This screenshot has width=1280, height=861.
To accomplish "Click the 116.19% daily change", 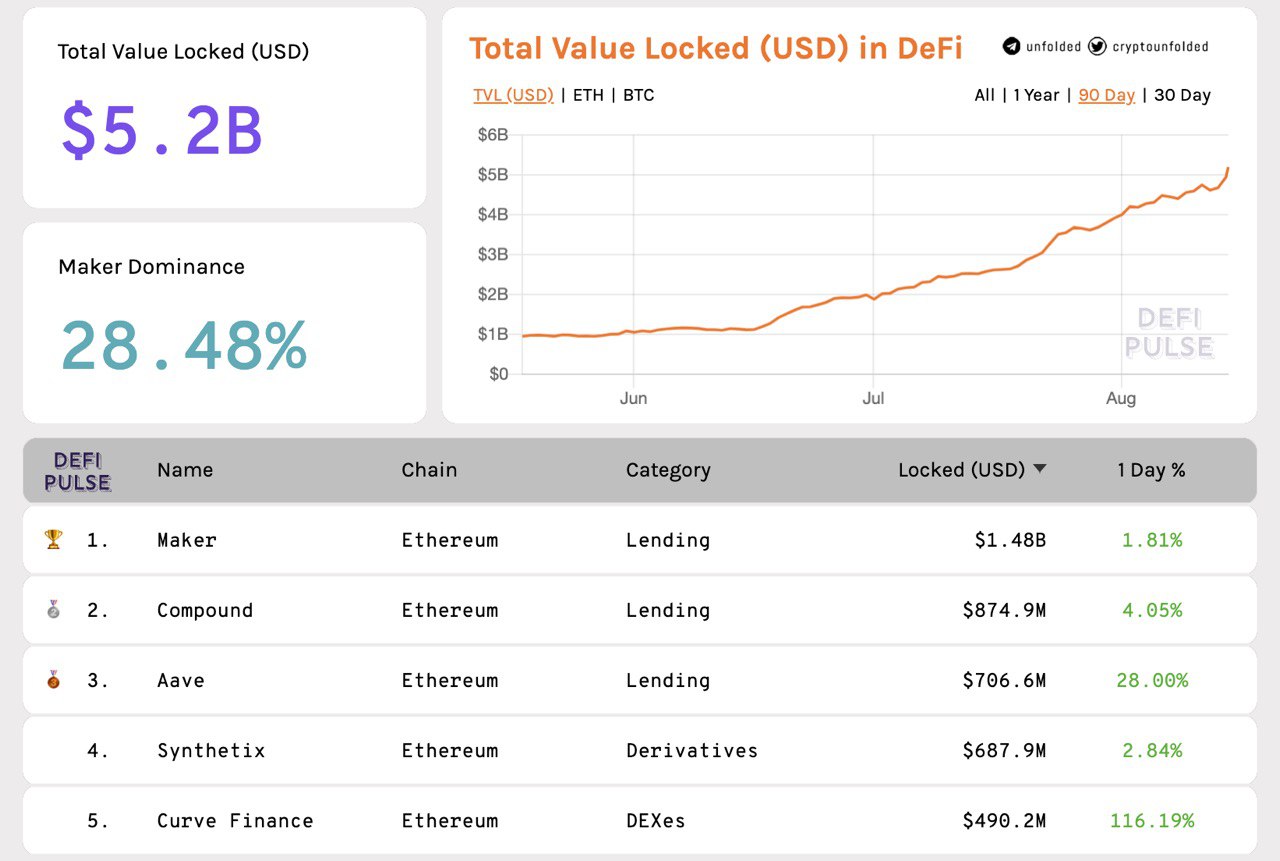I will pos(1152,820).
